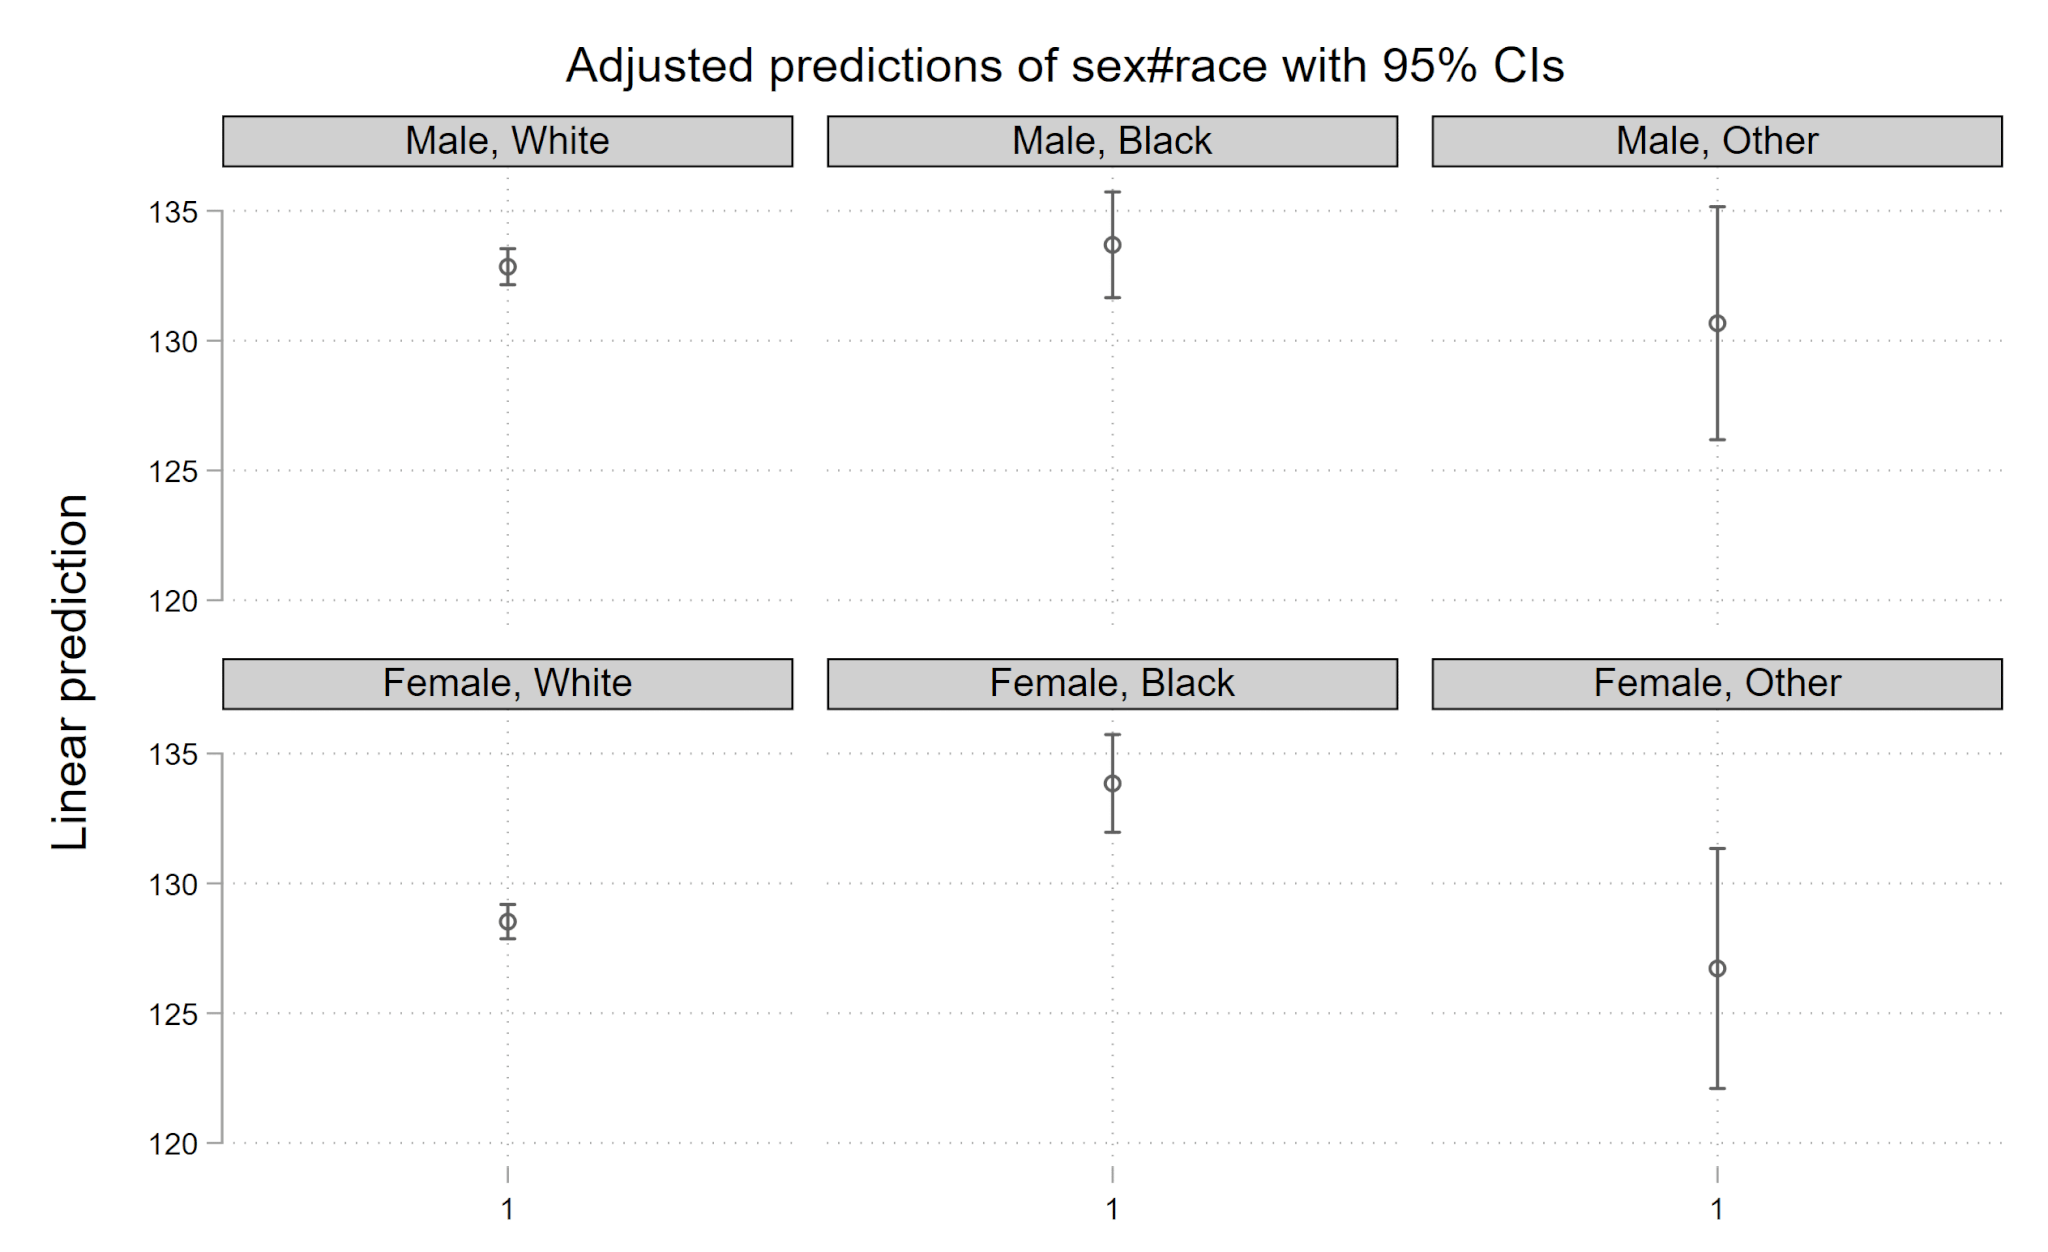Click the Male, White point estimate marker
2048x1252 pixels.
click(x=508, y=267)
